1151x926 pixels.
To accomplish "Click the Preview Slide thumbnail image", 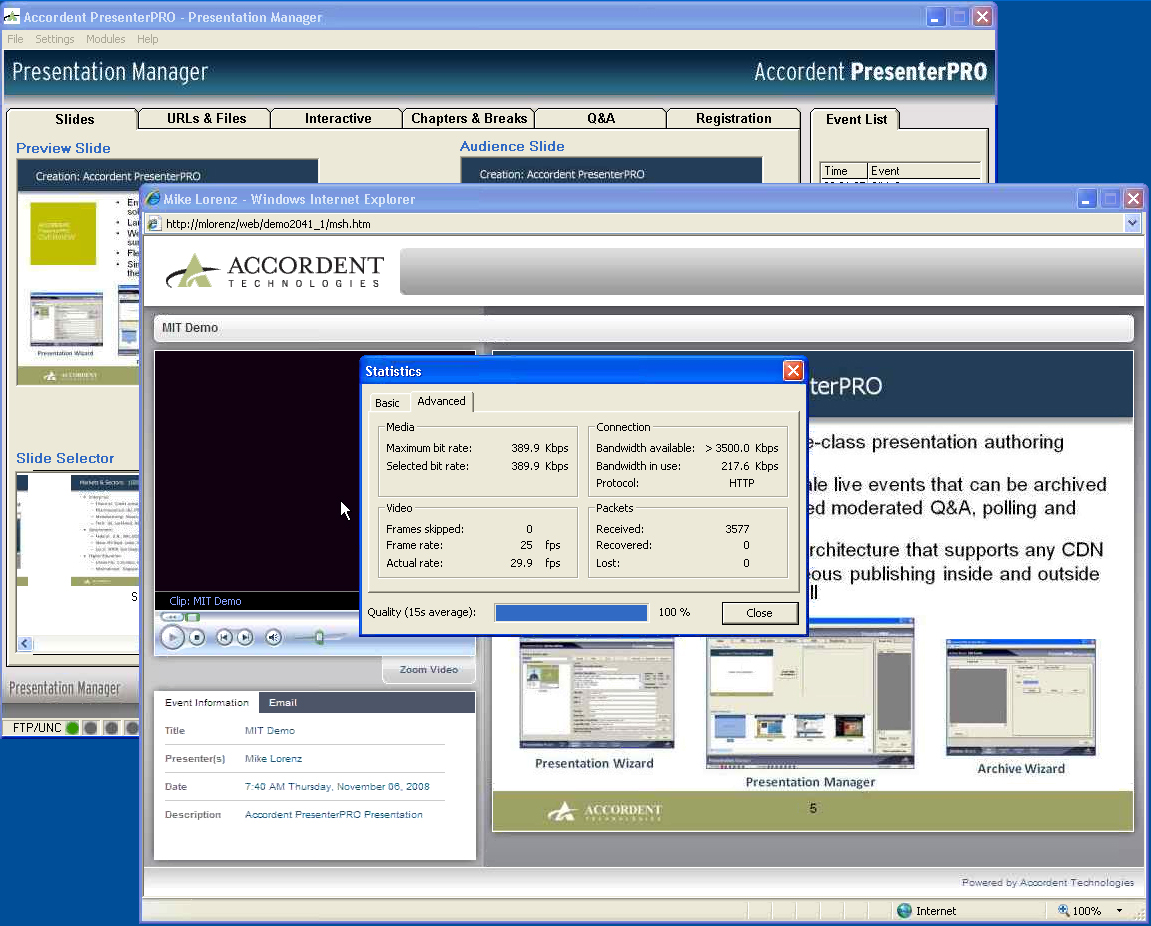I will 79,272.
